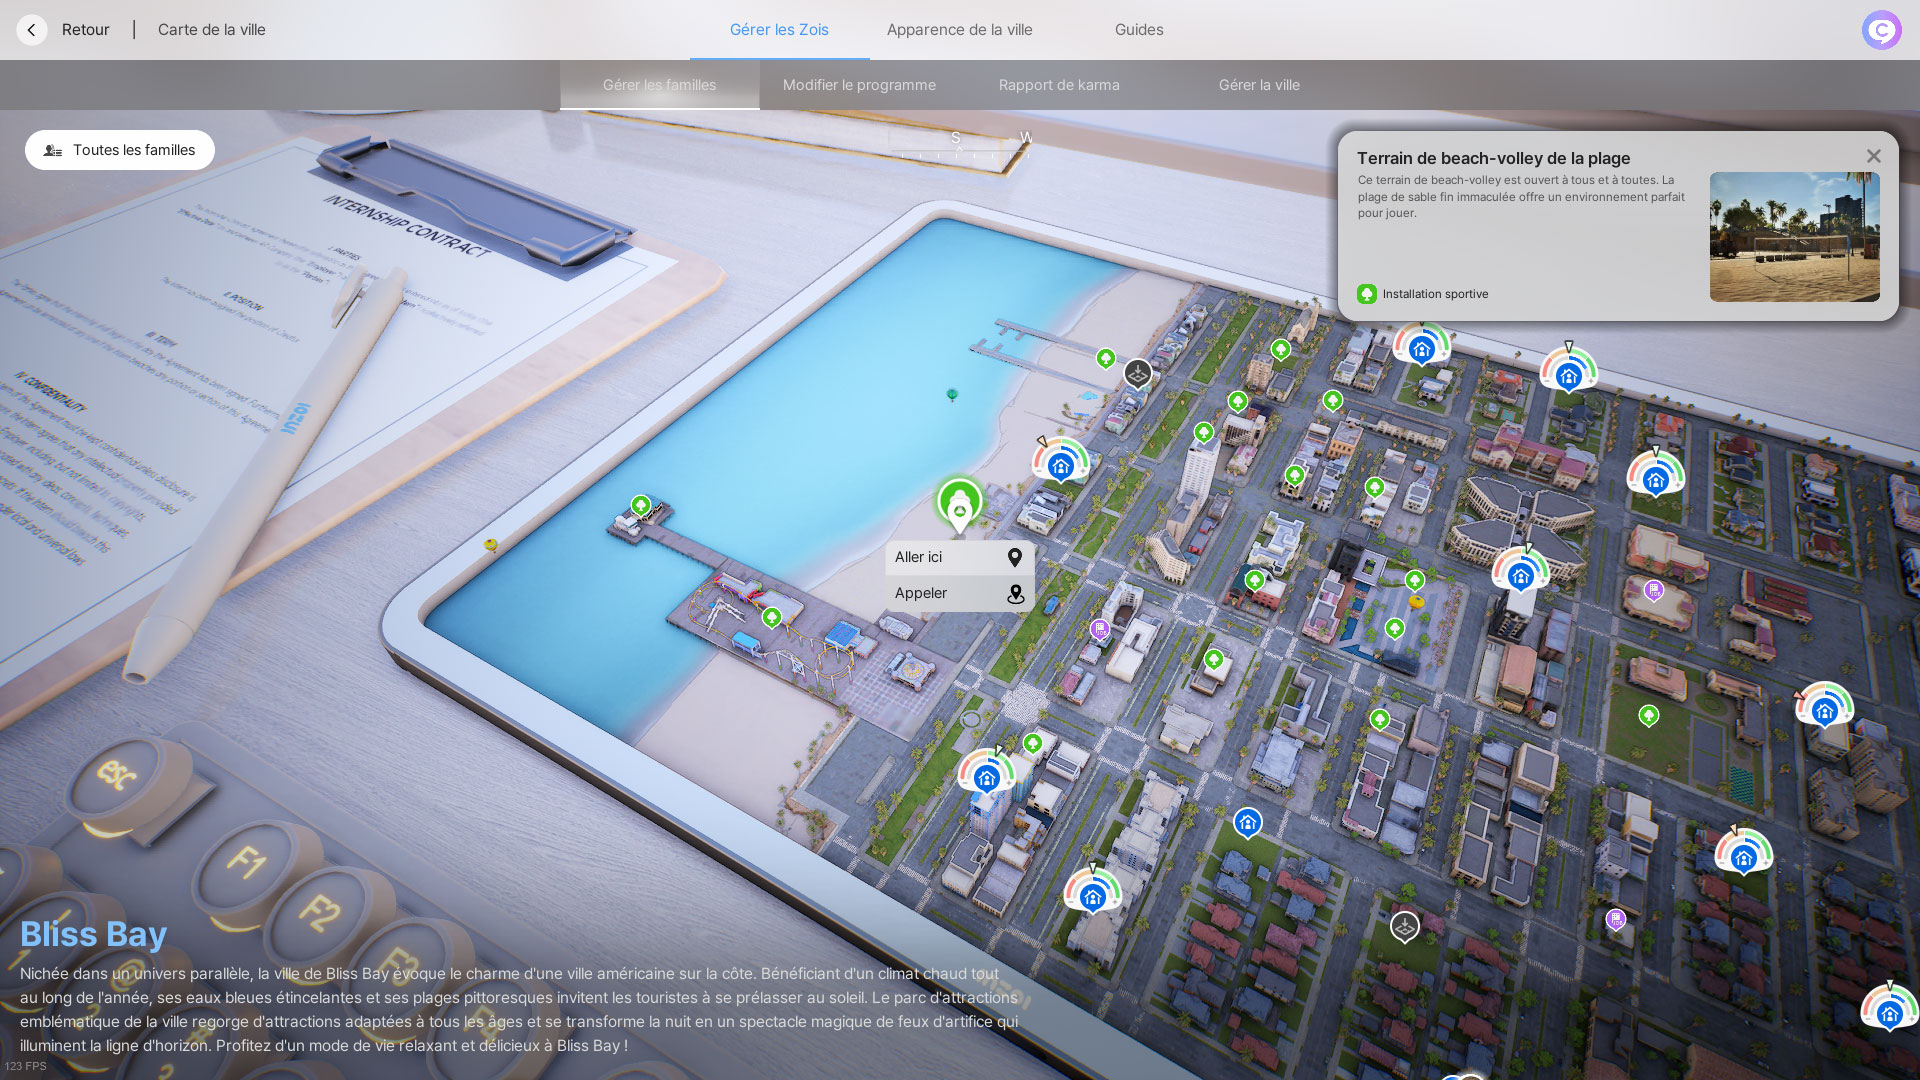Select the purple shop marker near the bottom right
1920x1080 pixels.
[1615, 919]
